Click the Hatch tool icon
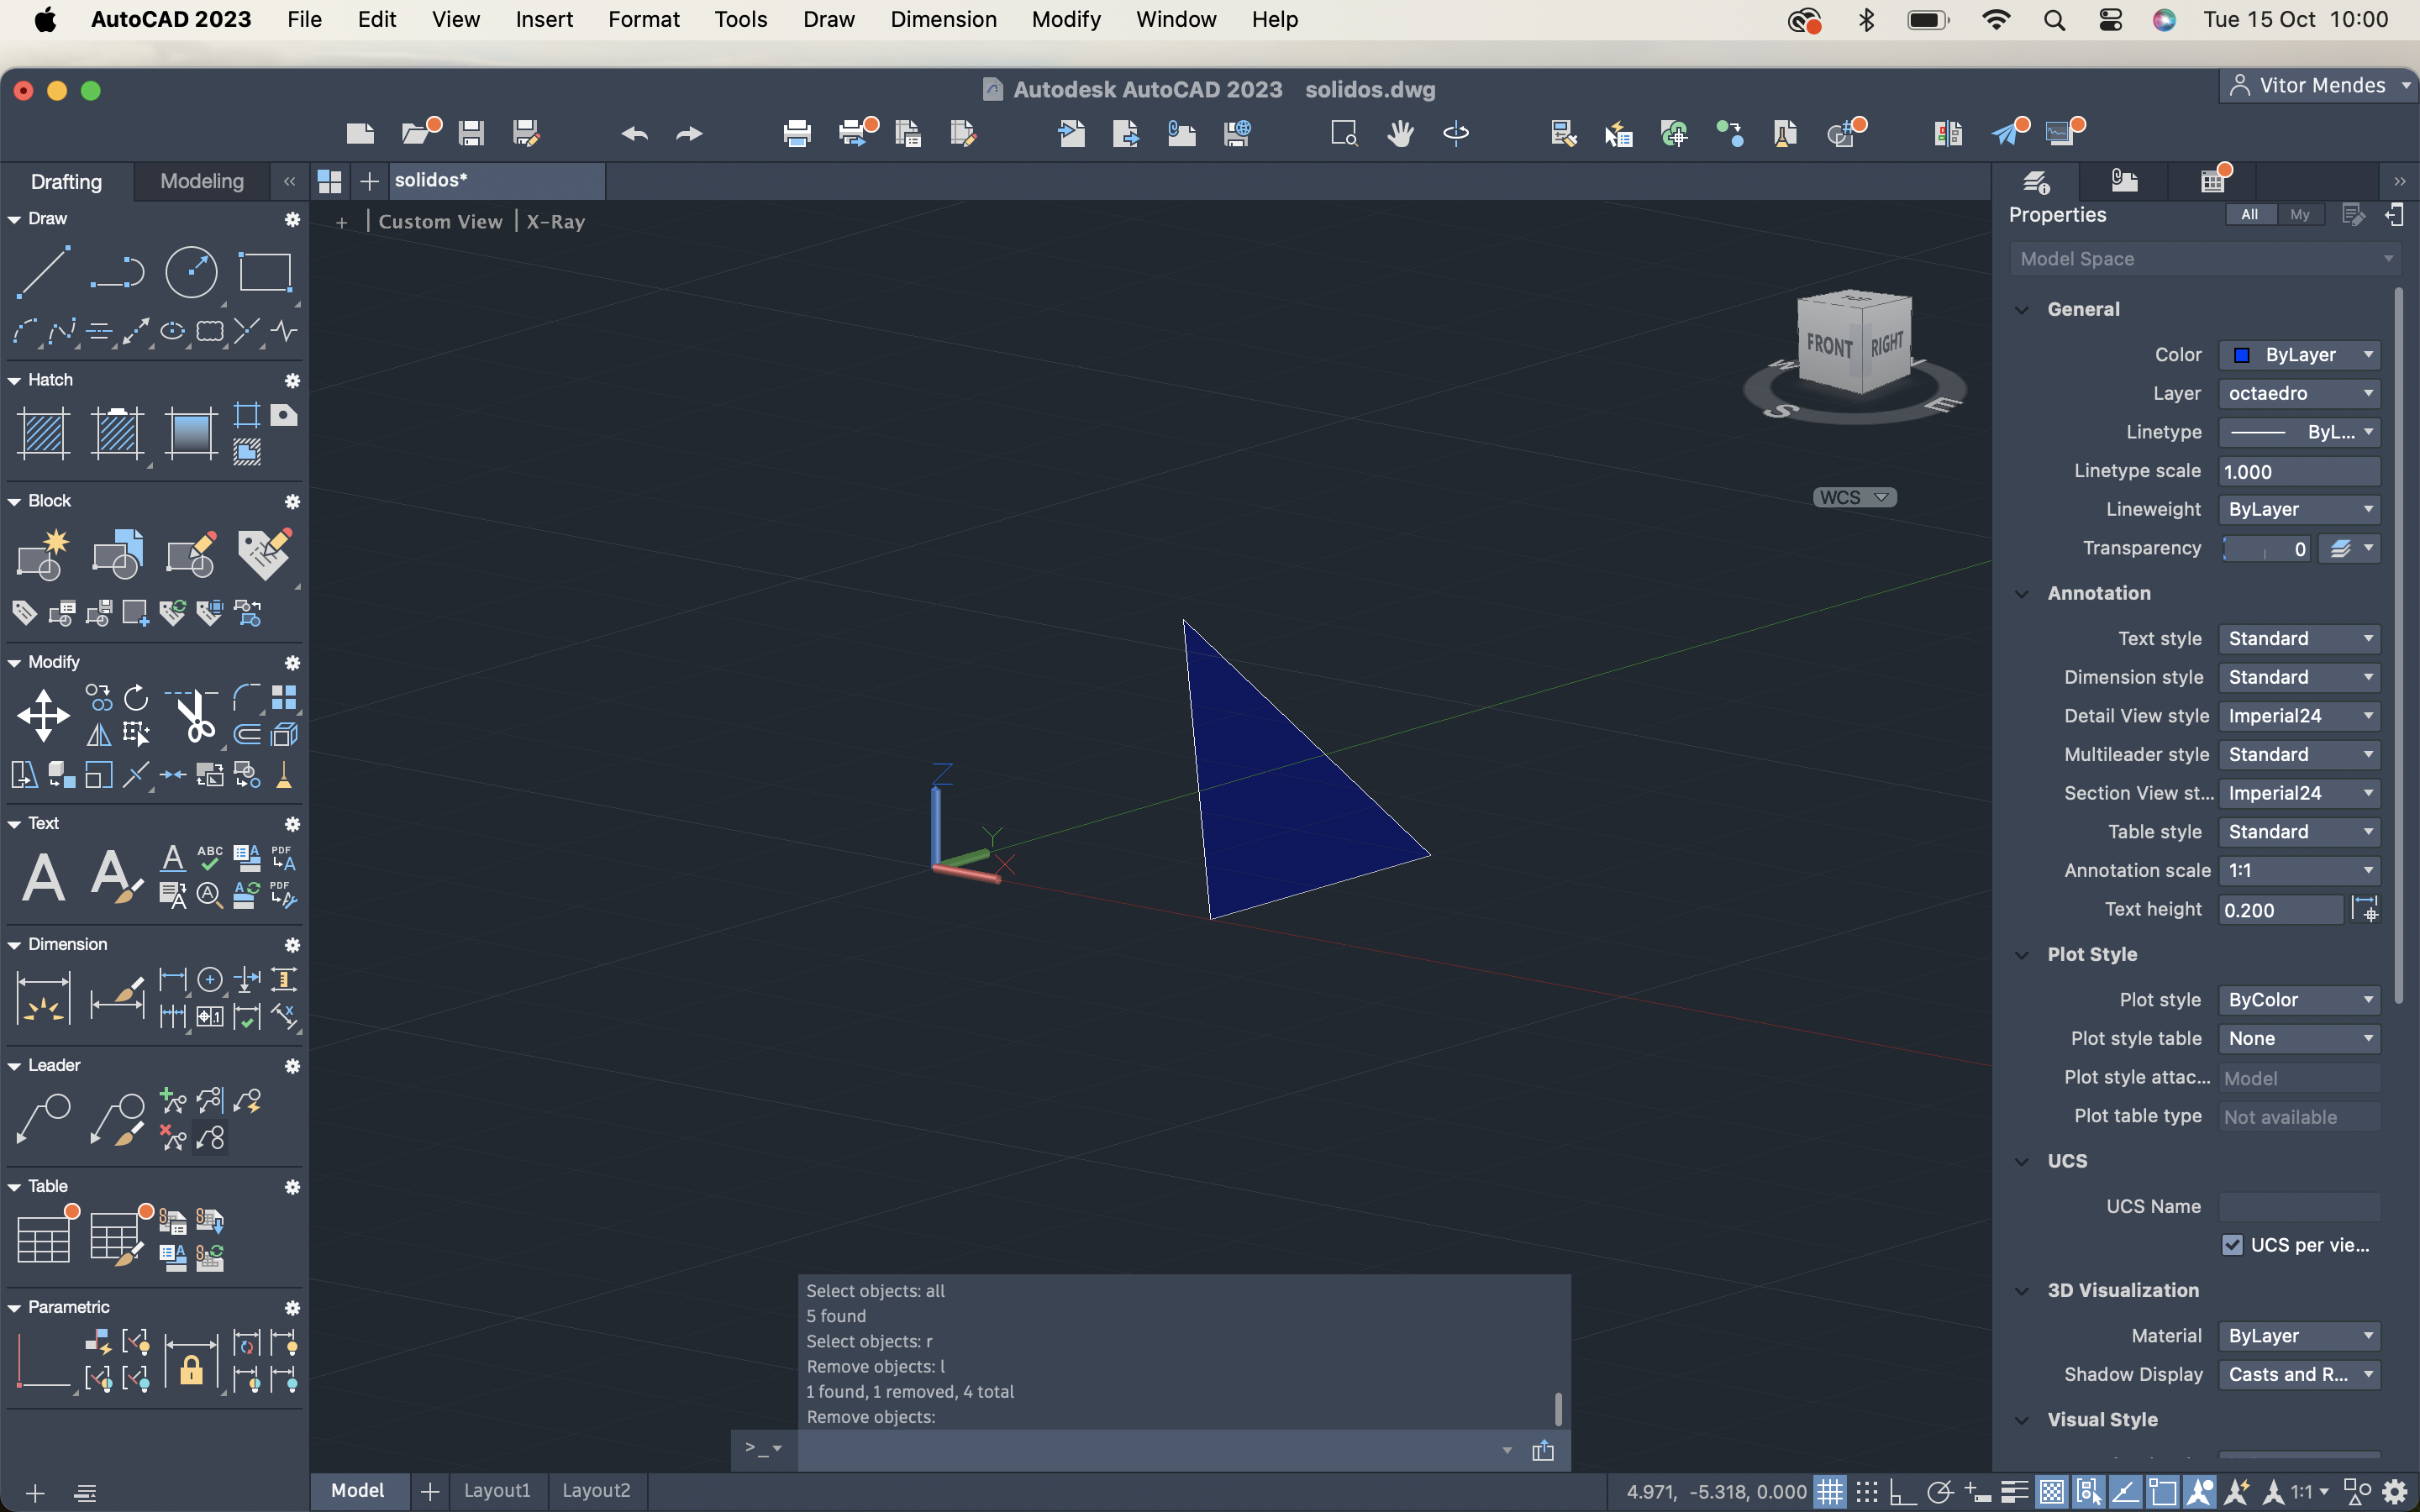2420x1512 pixels. [43, 433]
